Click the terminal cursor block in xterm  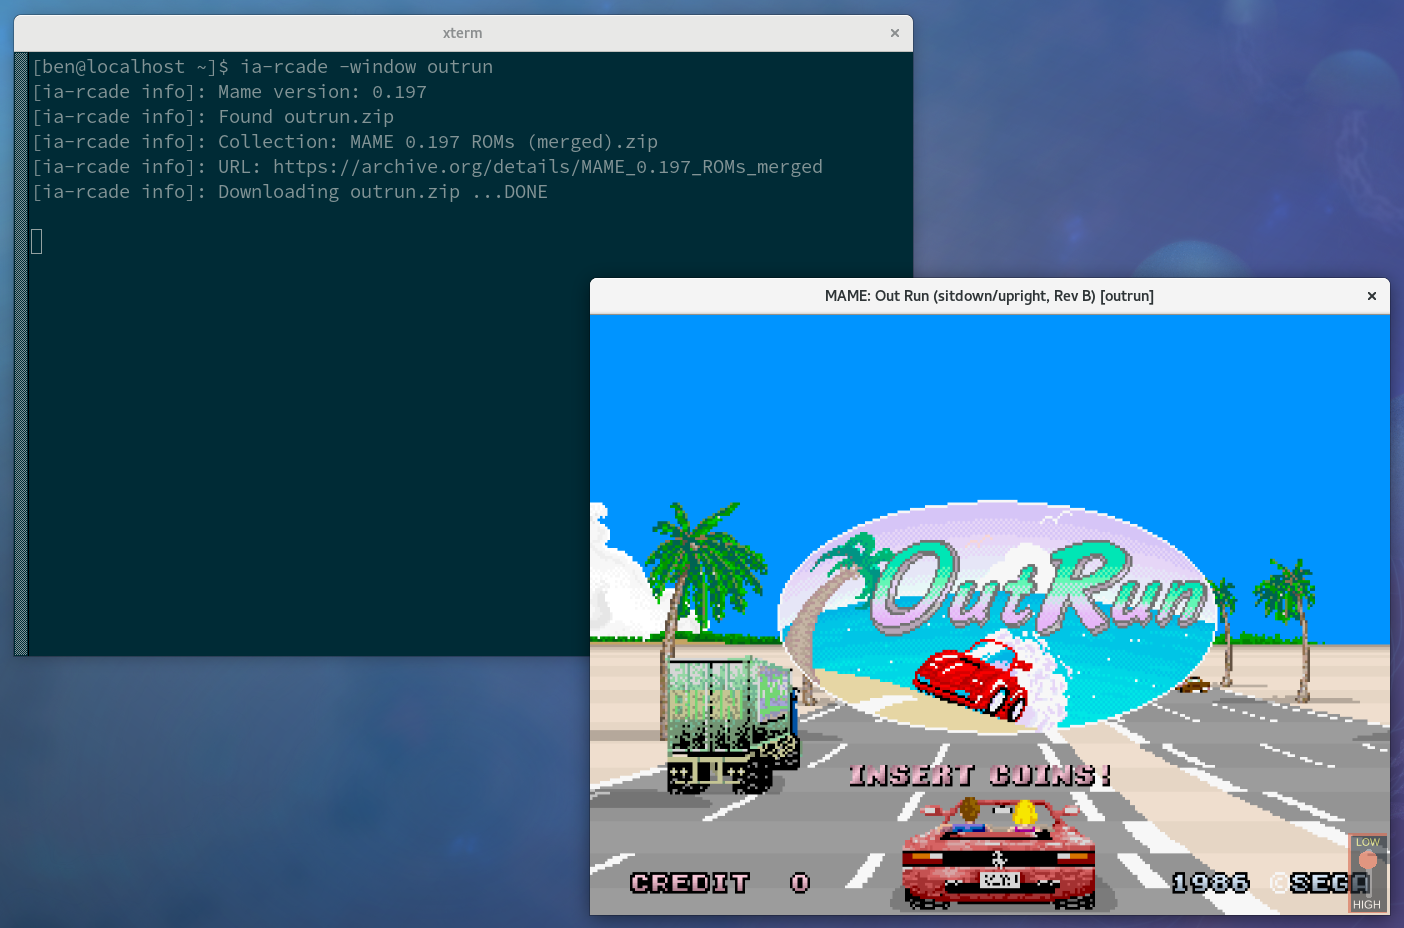click(37, 241)
